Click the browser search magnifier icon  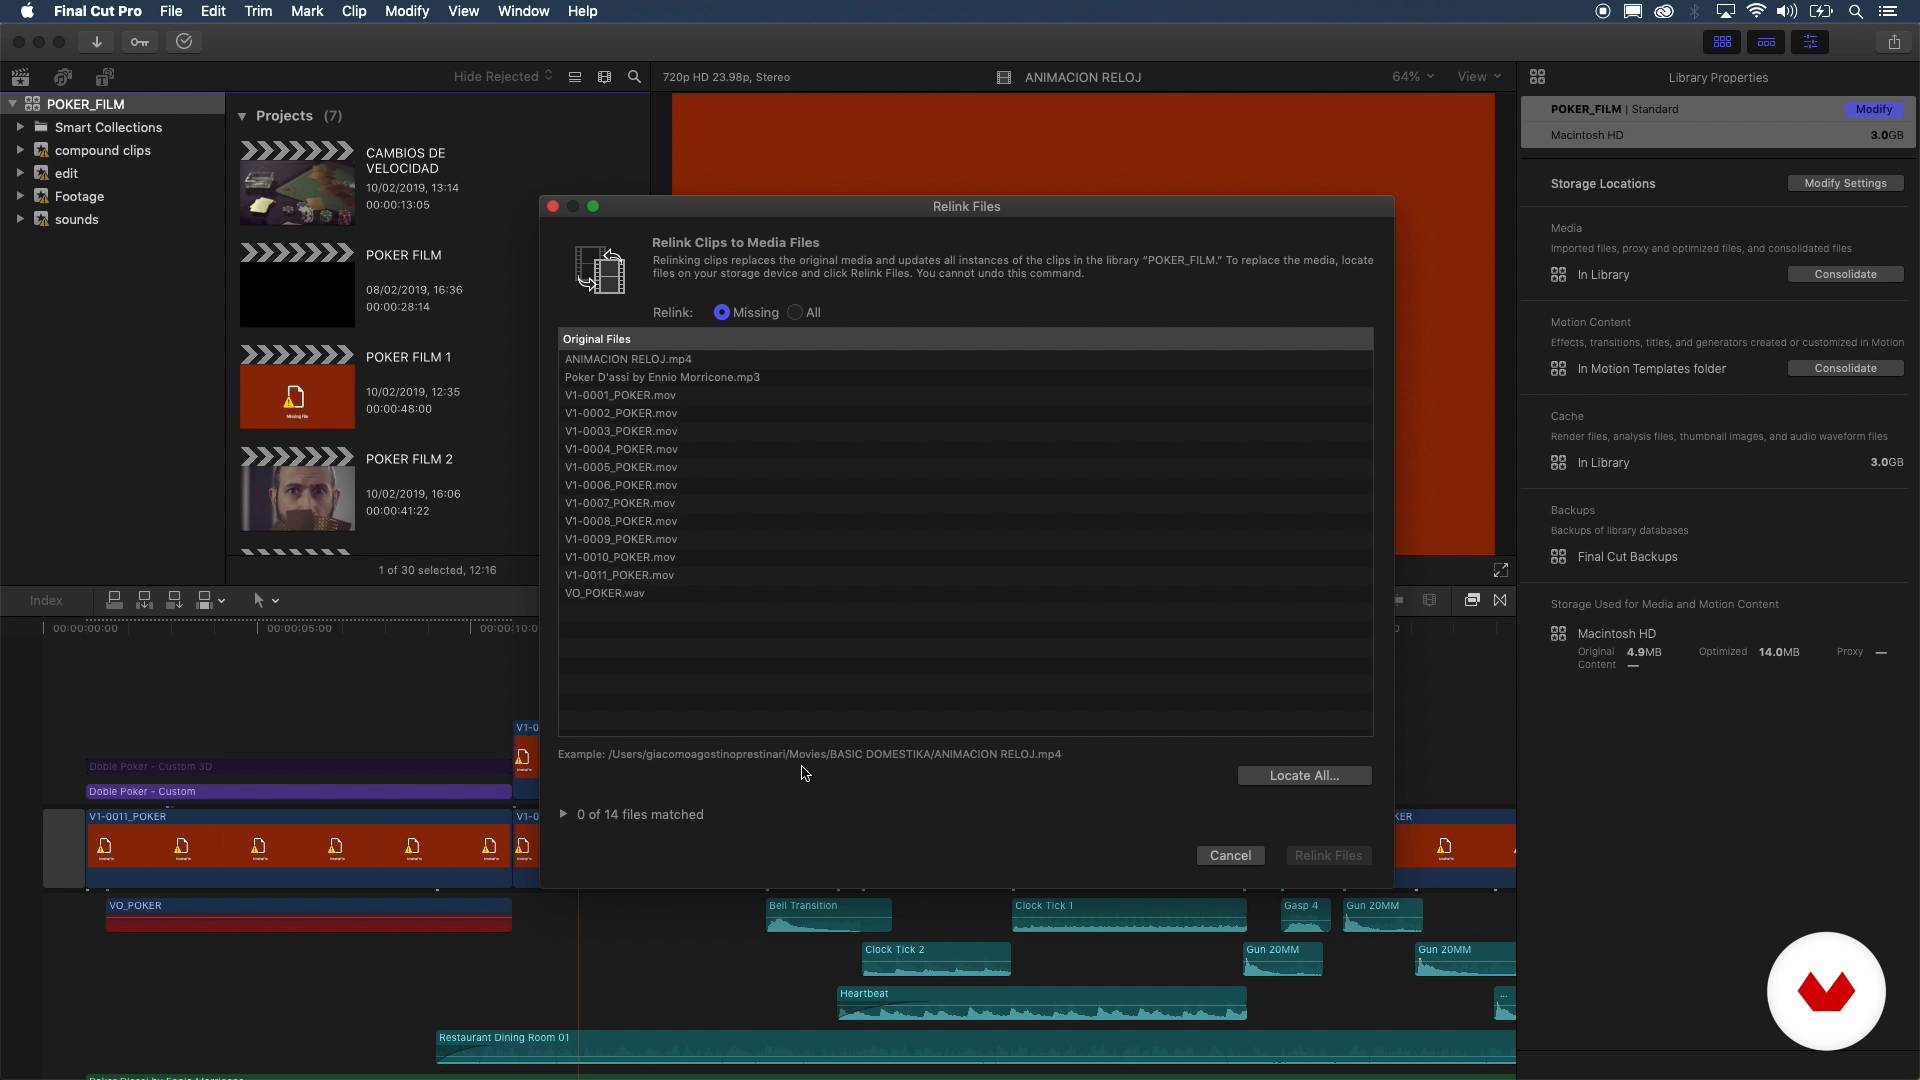(x=634, y=77)
